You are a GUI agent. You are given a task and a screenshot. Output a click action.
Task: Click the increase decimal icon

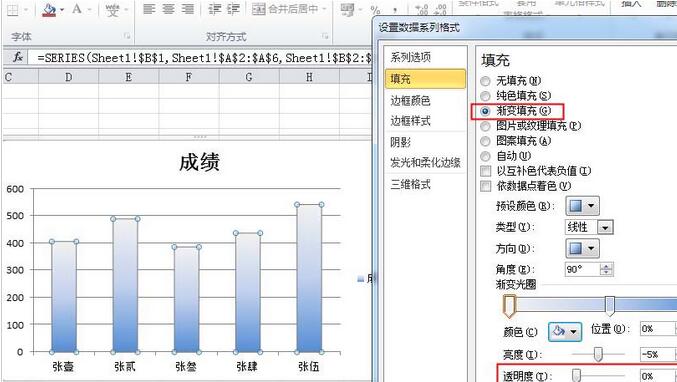[x=421, y=9]
